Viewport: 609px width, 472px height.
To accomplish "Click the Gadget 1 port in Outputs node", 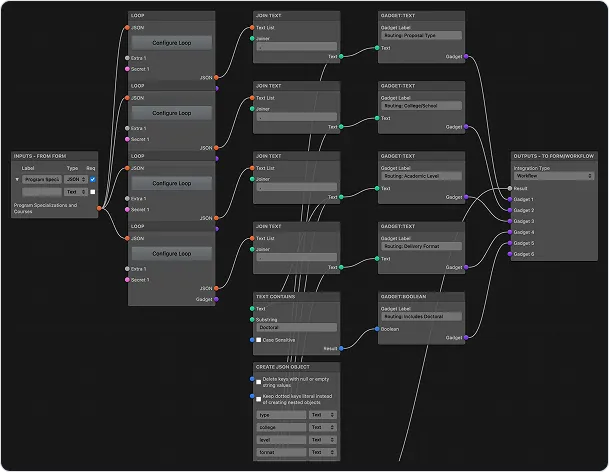I will click(x=510, y=199).
